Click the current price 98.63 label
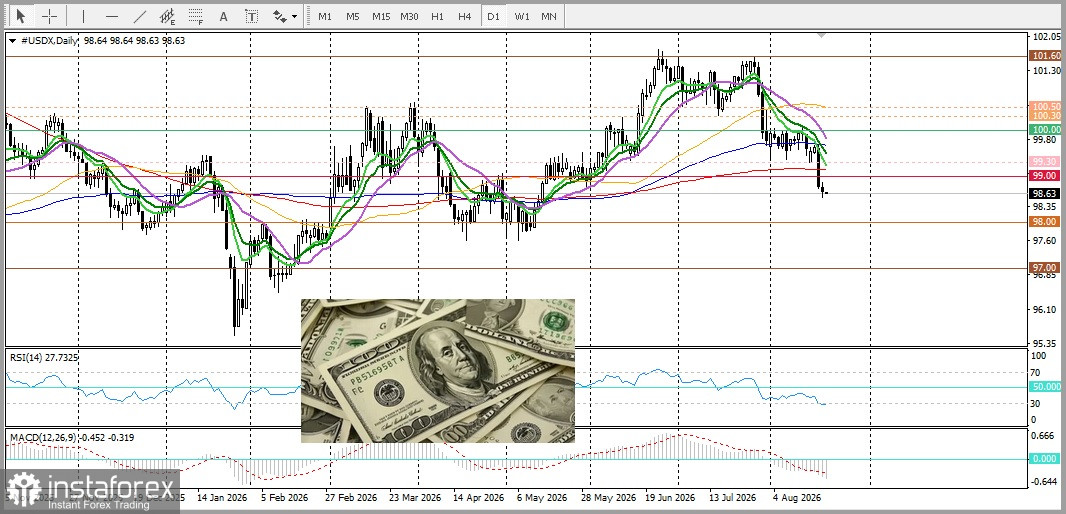Viewport: 1066px width, 514px height. [1046, 193]
